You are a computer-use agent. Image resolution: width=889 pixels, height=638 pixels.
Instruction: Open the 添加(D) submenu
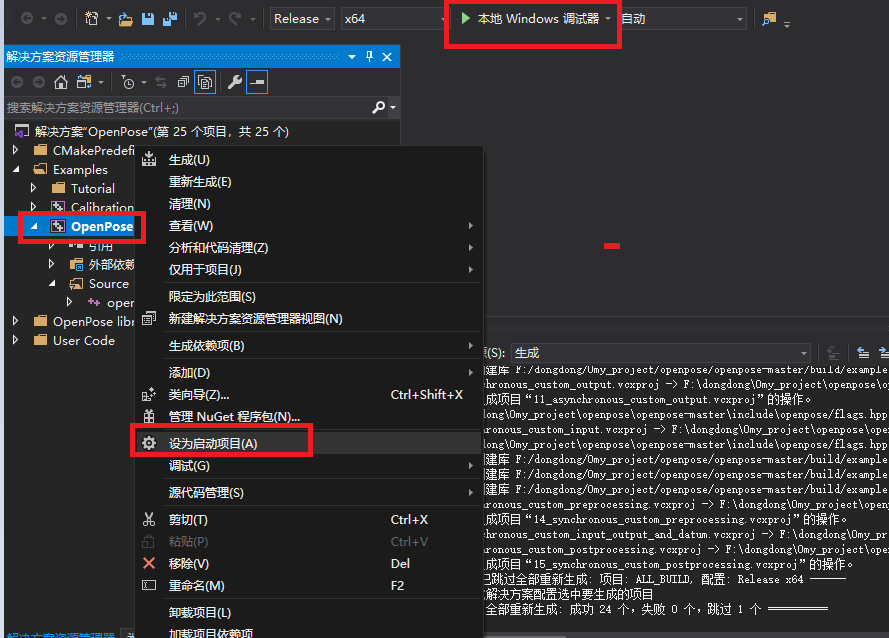click(x=308, y=373)
